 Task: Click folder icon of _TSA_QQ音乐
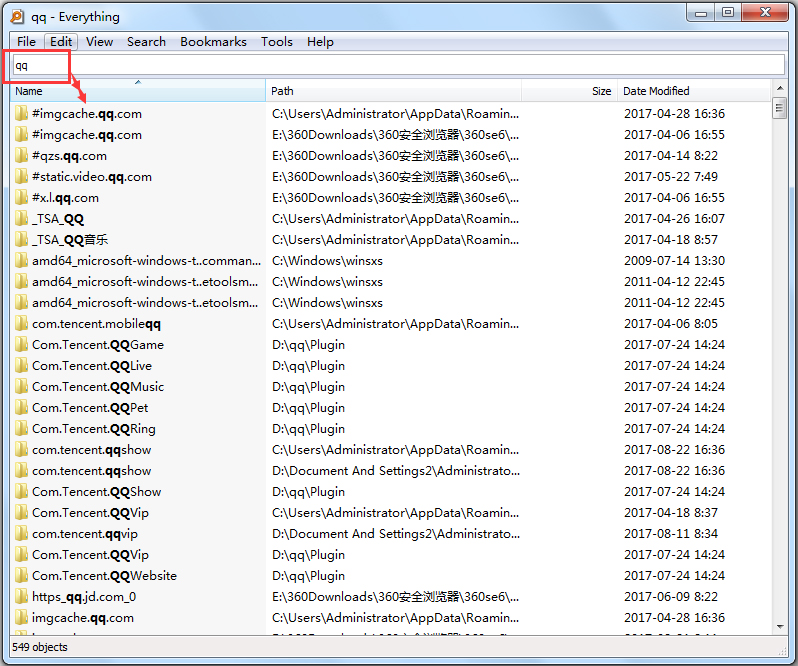point(21,240)
